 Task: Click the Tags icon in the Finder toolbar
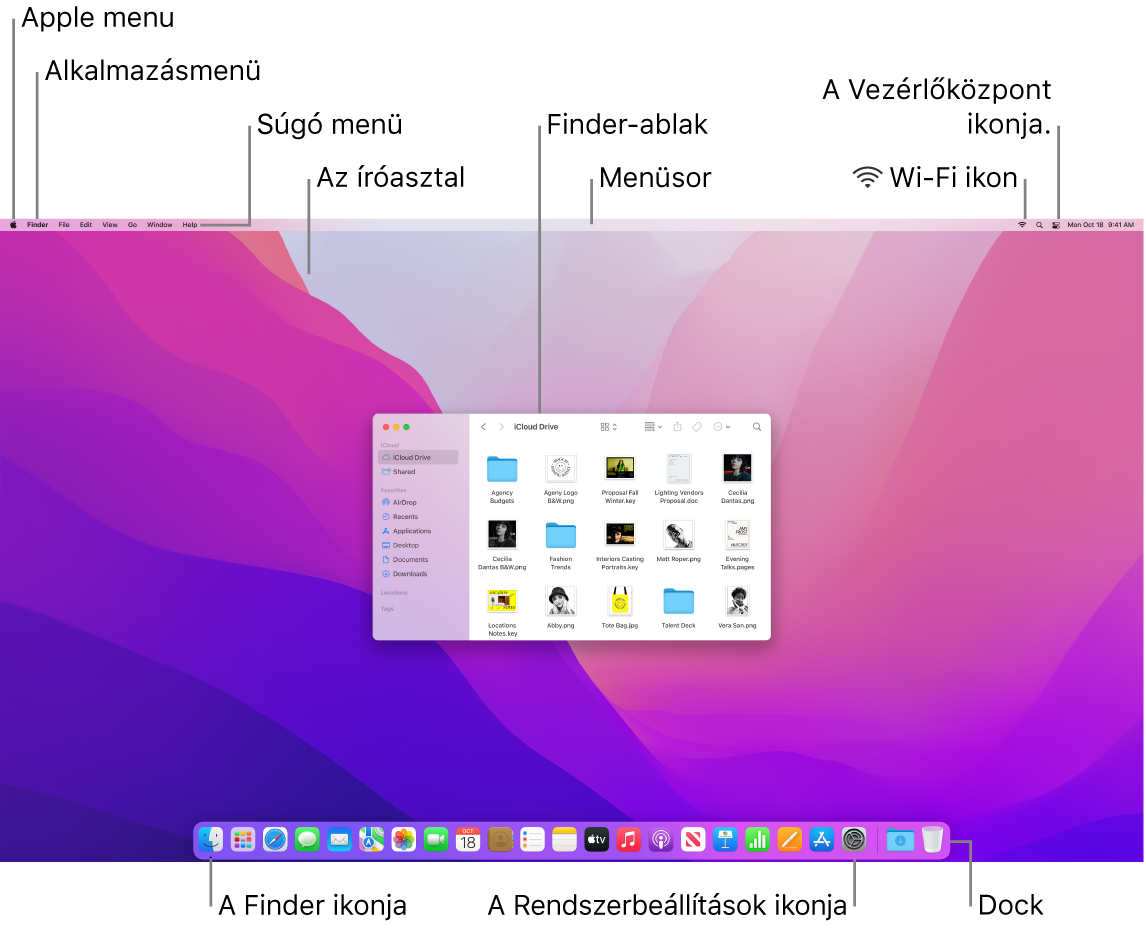(697, 427)
